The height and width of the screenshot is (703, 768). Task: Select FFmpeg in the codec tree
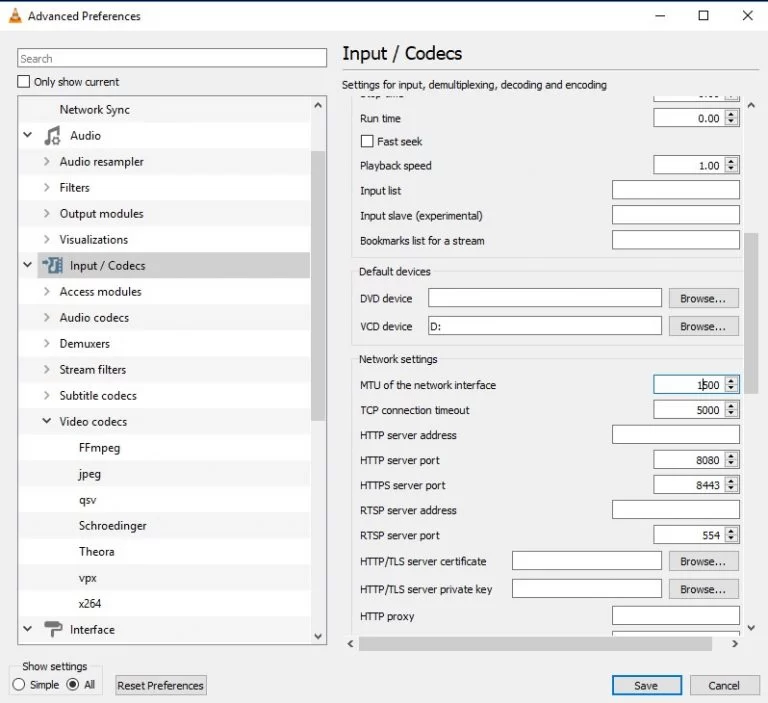coord(99,448)
